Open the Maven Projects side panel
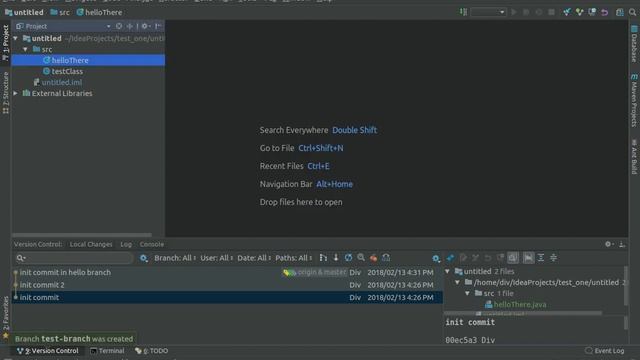640x360 pixels. [x=634, y=100]
